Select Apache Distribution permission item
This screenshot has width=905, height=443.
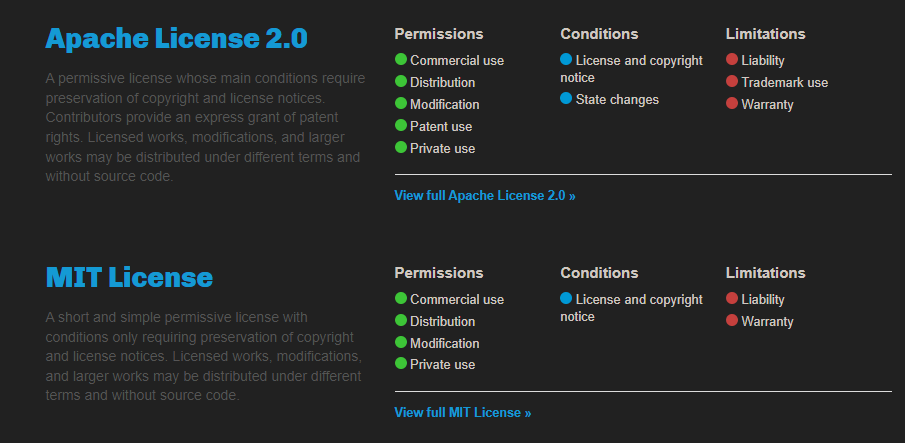pos(442,82)
